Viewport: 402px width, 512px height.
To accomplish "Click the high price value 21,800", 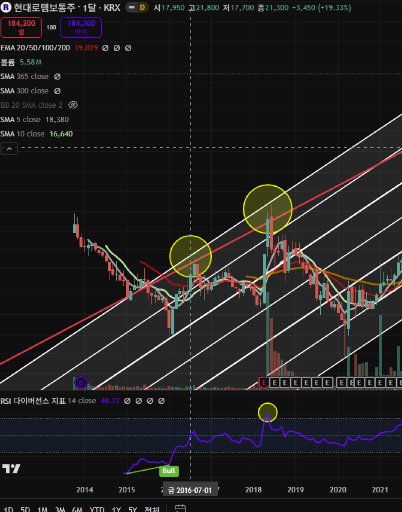I will pos(207,7).
